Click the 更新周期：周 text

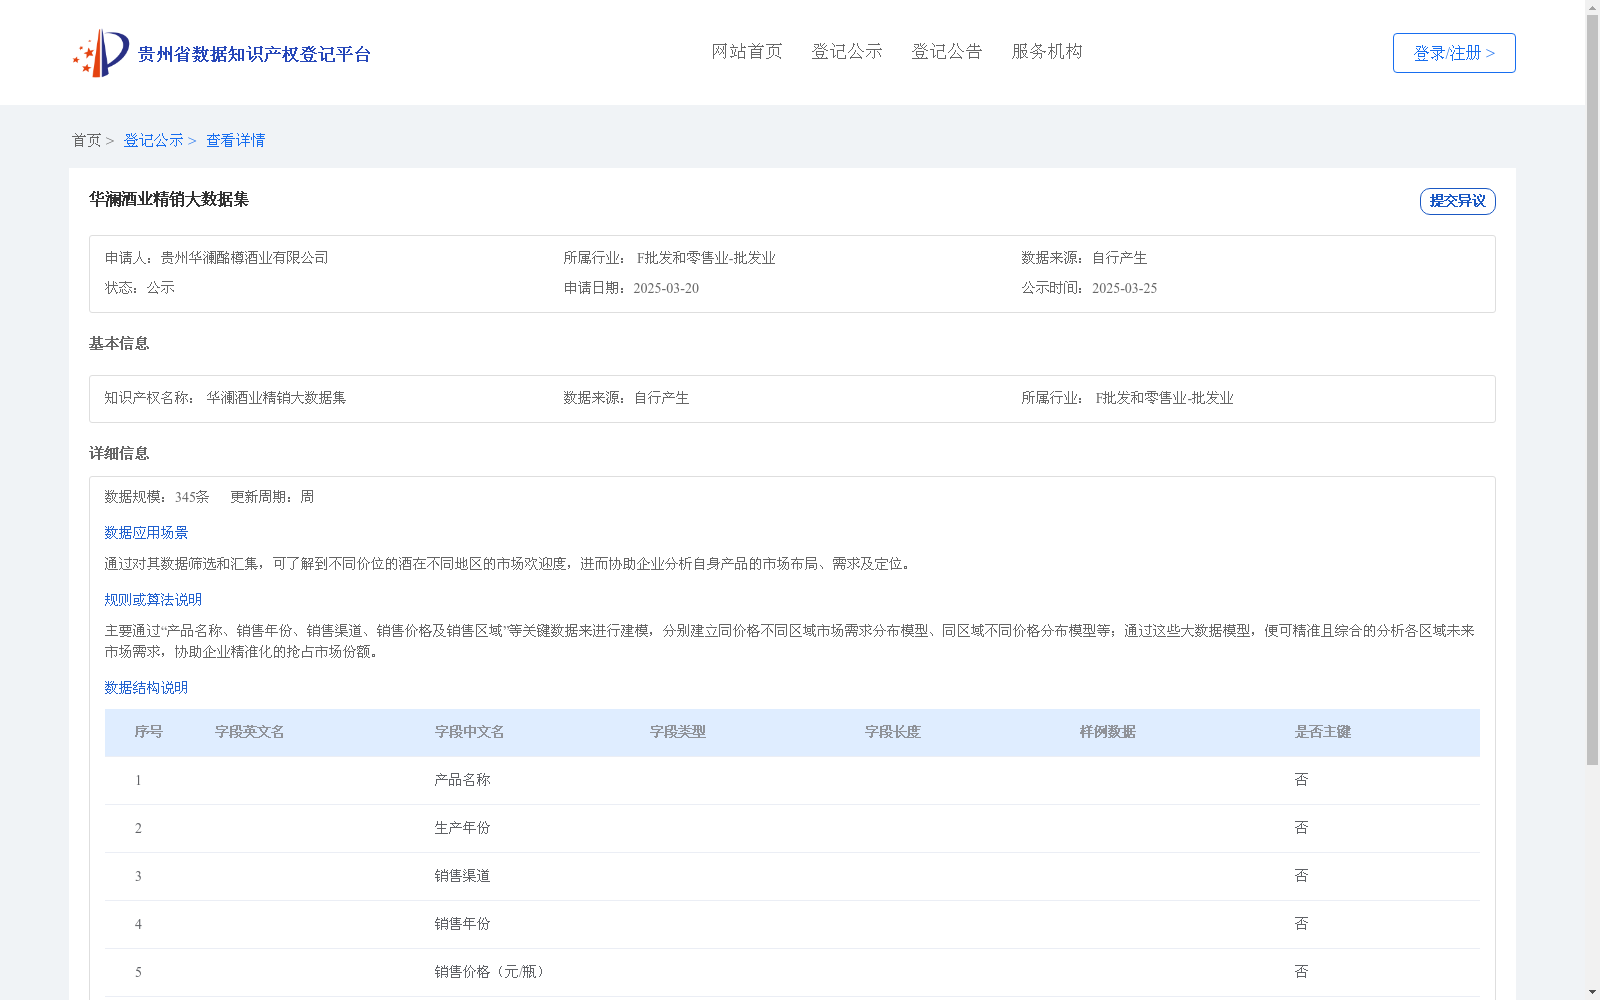click(272, 497)
